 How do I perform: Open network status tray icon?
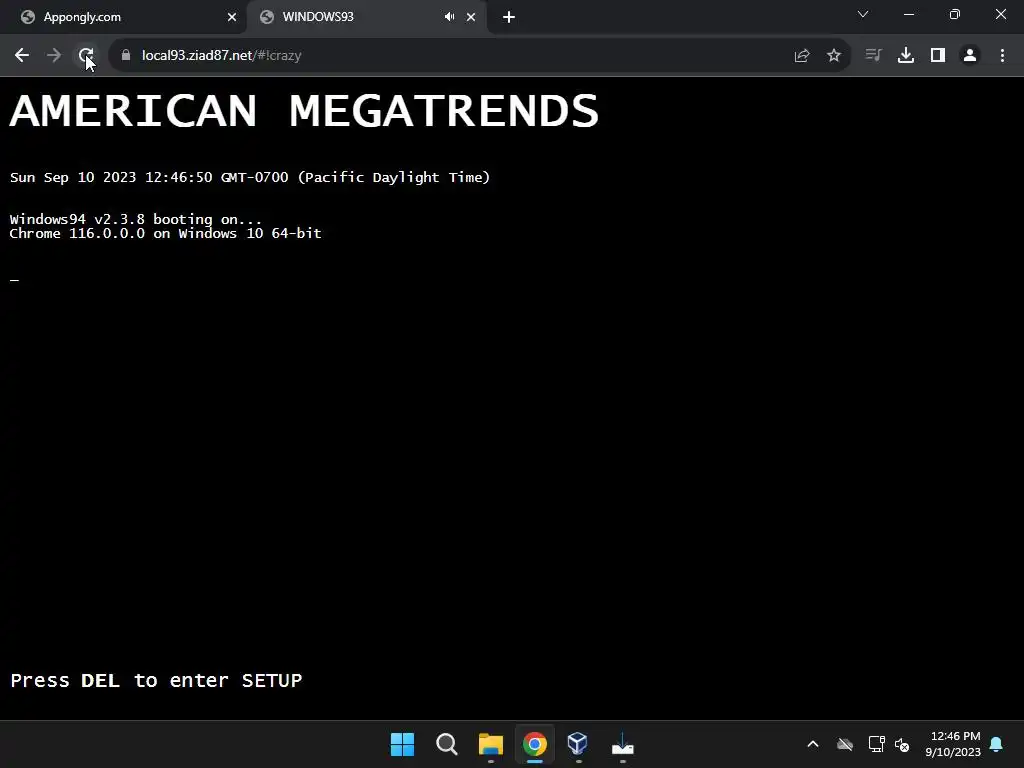[x=876, y=744]
